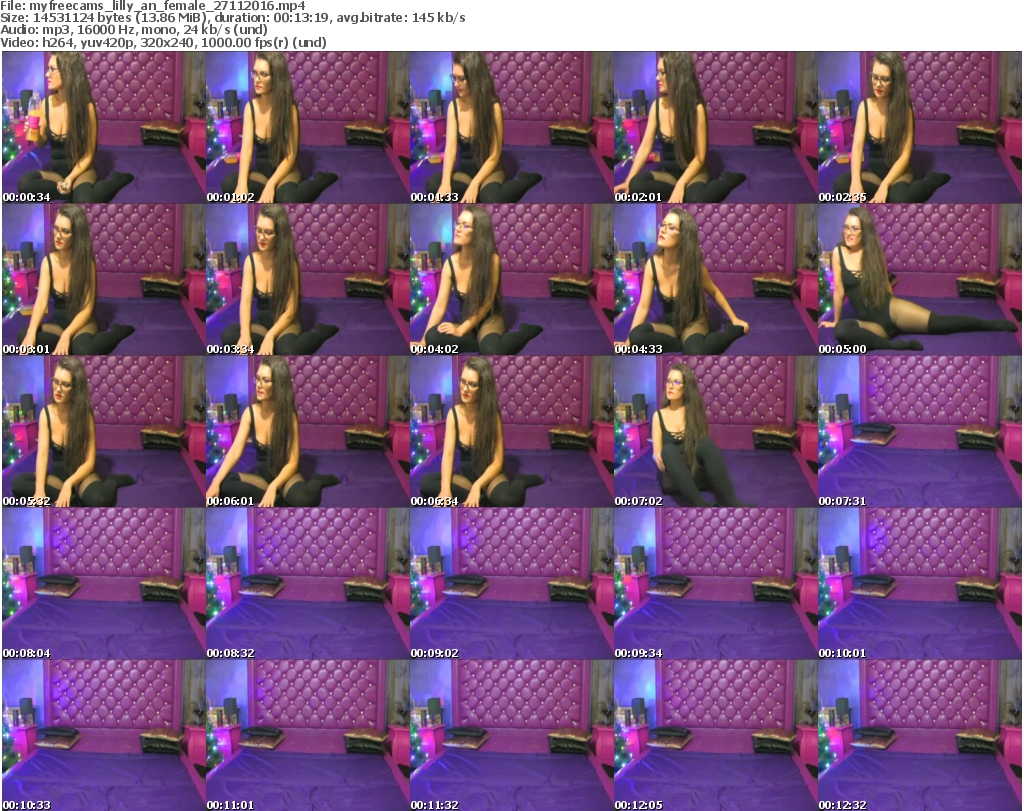Select the thumbnail stamped 00:07:31

point(920,432)
